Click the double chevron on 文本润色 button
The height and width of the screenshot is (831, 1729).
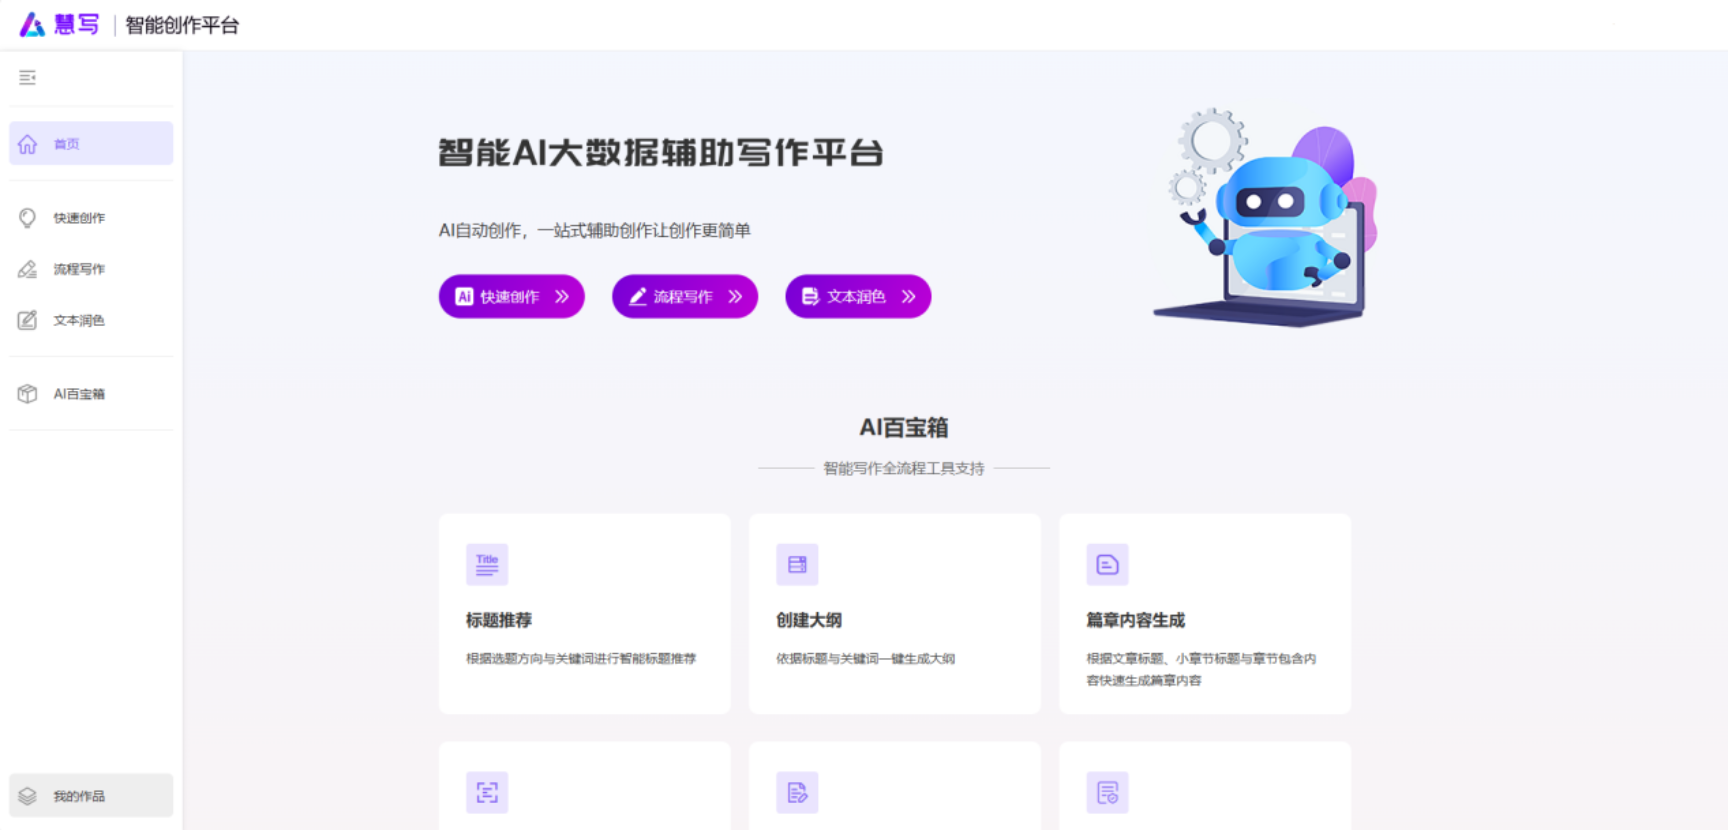(x=908, y=297)
